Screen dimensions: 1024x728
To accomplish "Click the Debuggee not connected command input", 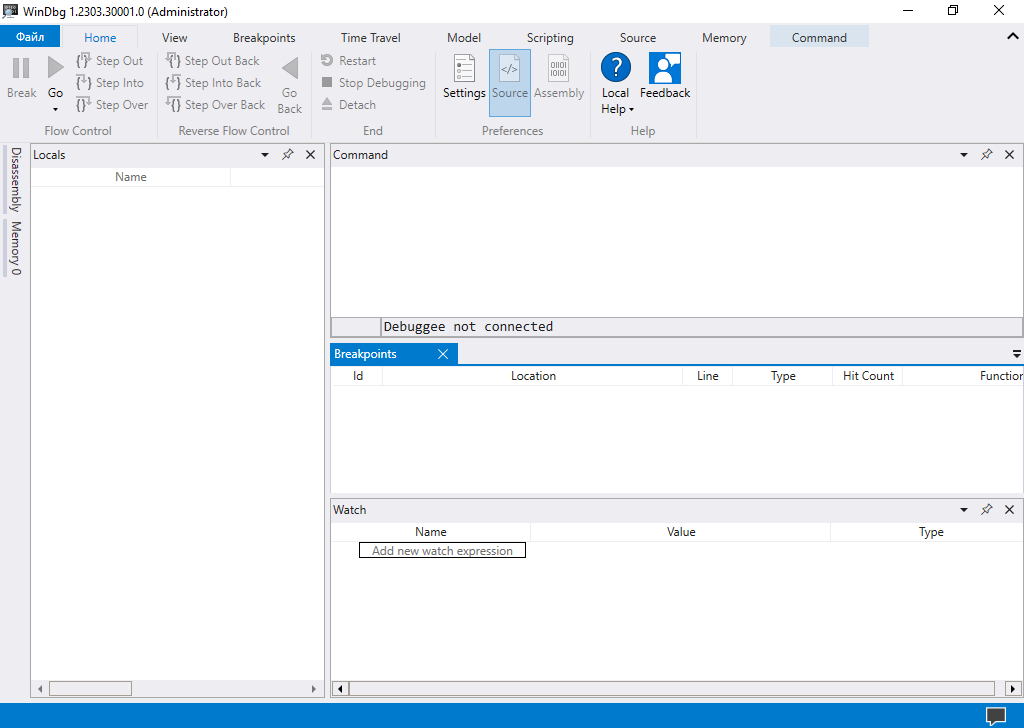I will [x=701, y=326].
